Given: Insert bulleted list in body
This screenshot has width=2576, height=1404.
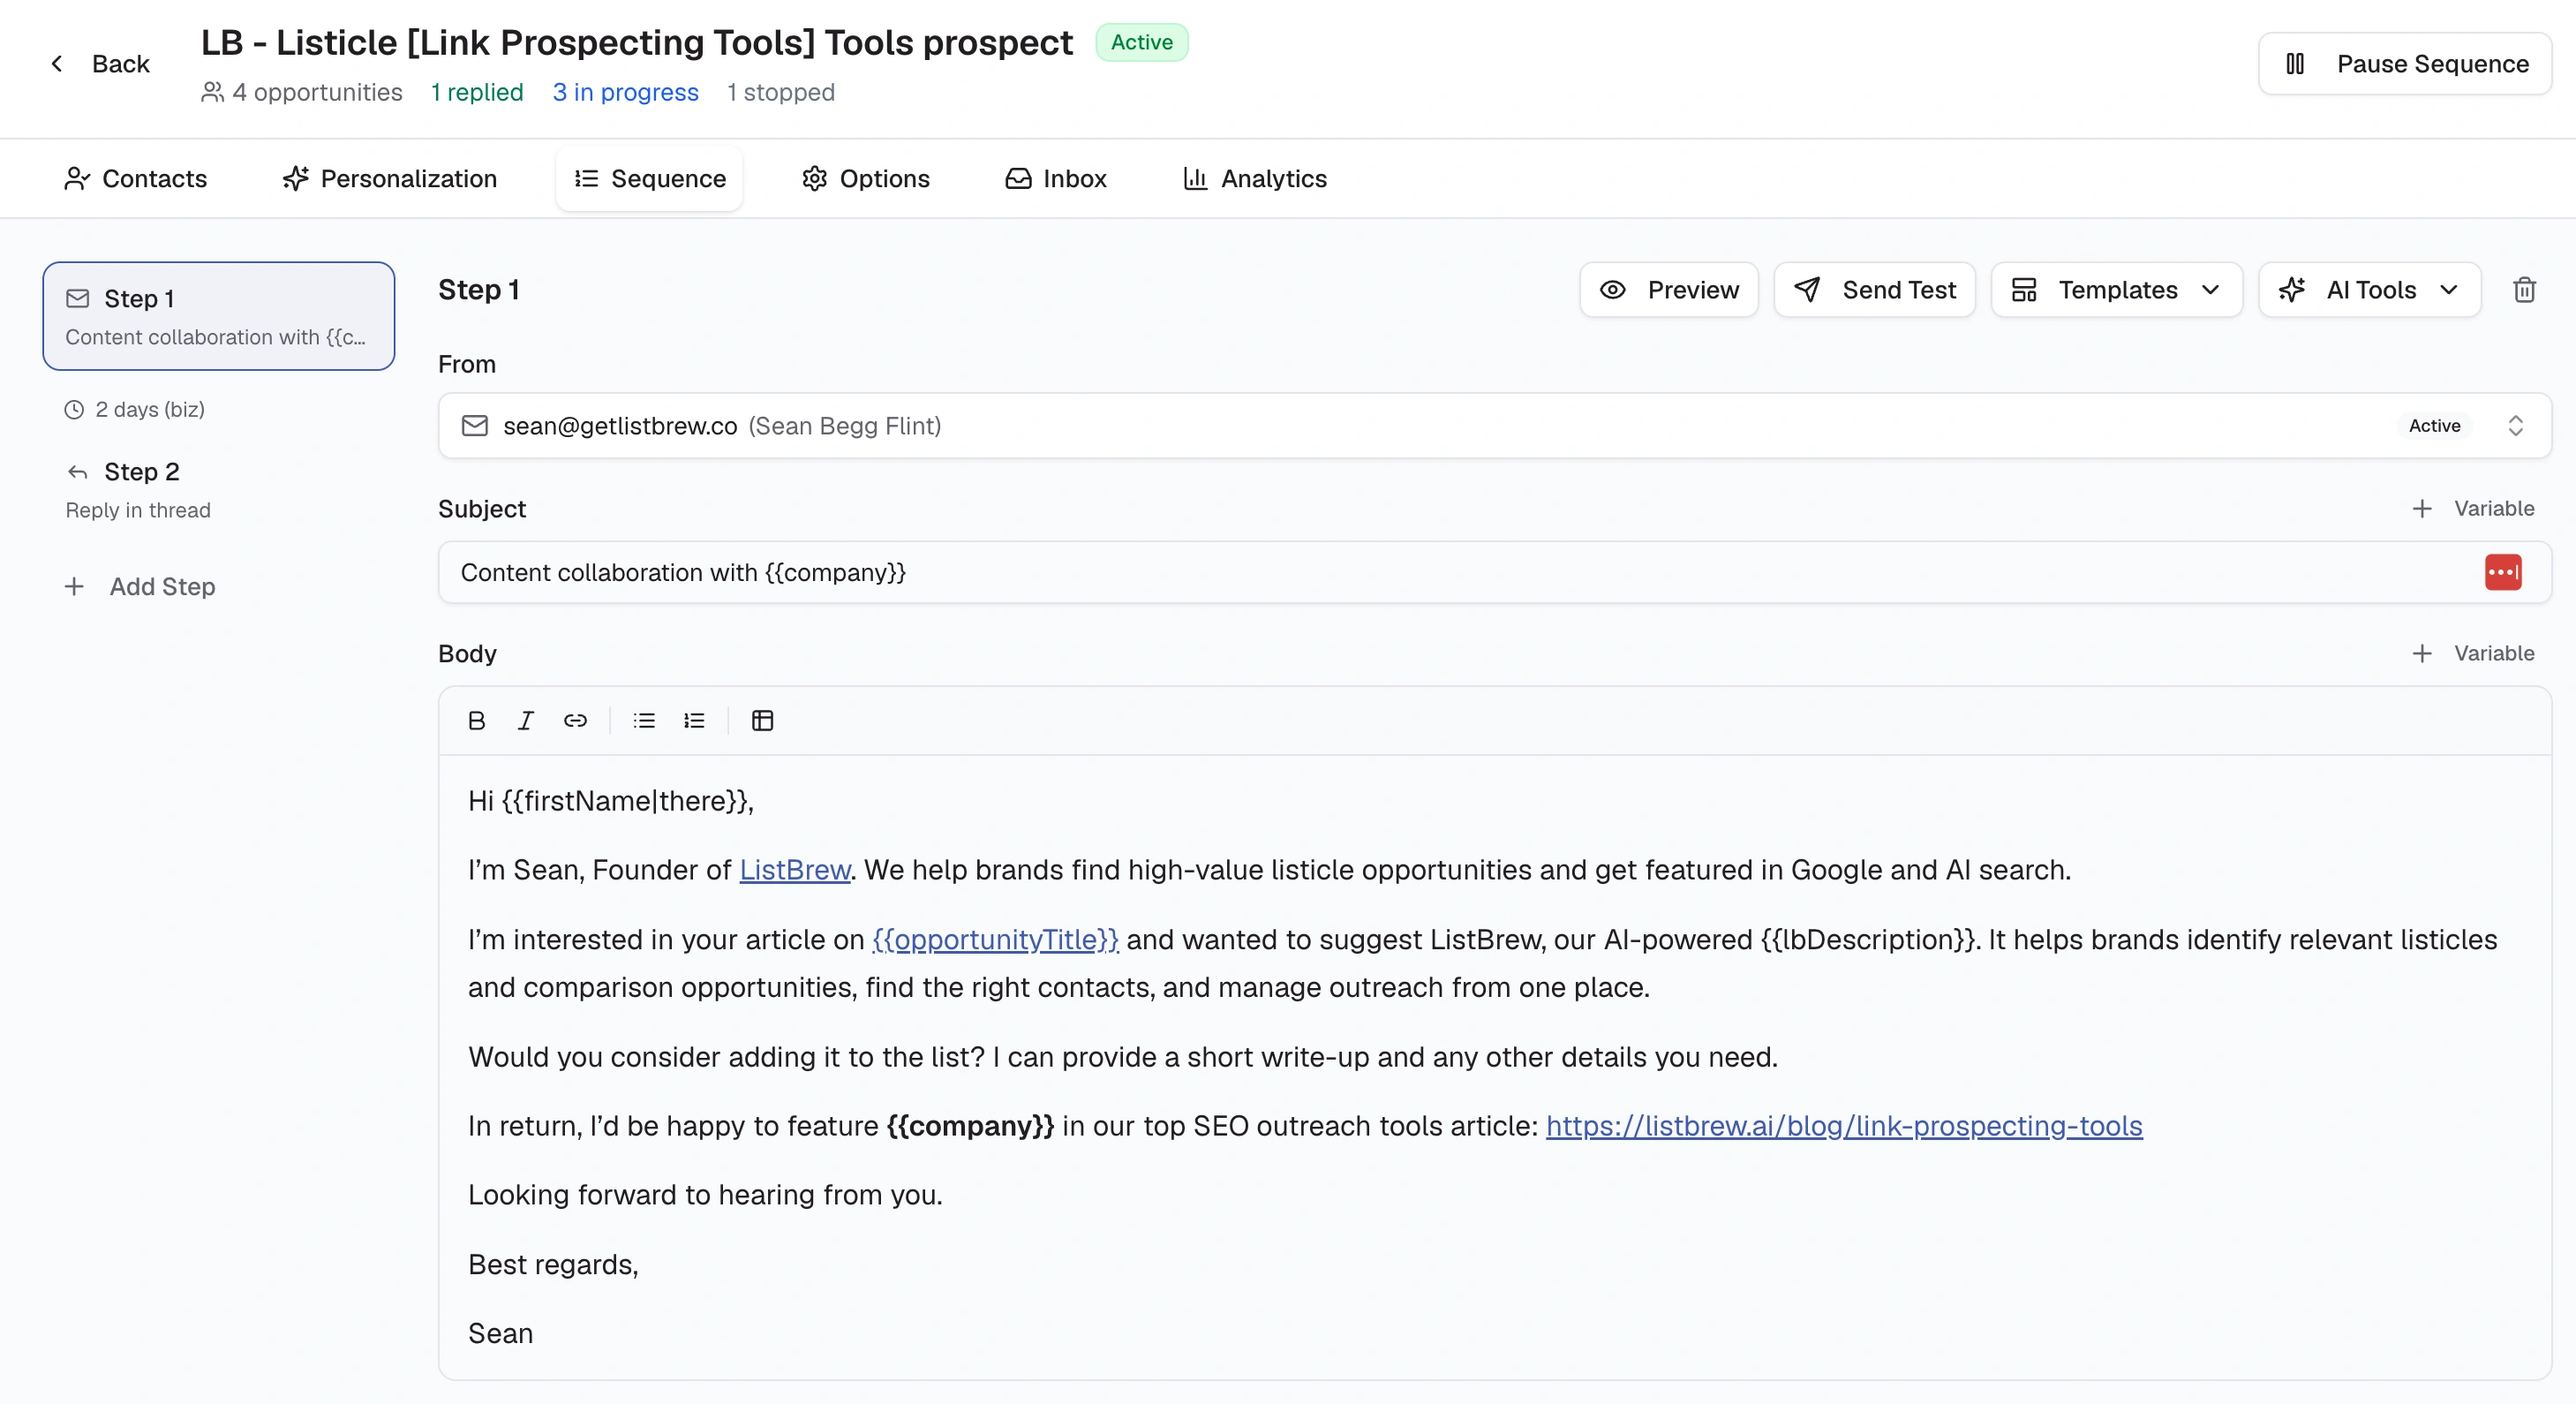Looking at the screenshot, I should click(644, 720).
